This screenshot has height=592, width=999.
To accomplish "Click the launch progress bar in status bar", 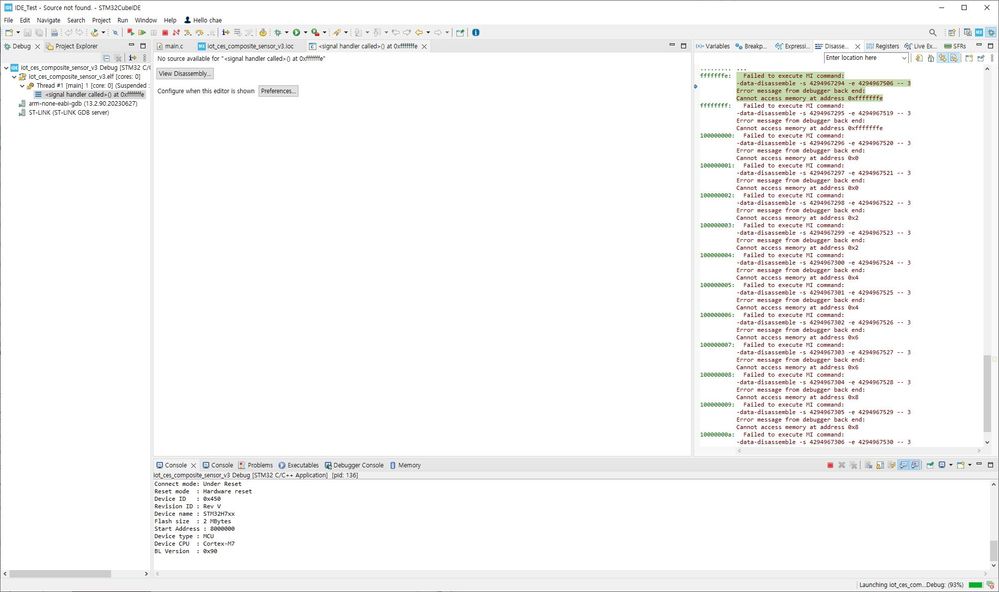I will pos(975,584).
